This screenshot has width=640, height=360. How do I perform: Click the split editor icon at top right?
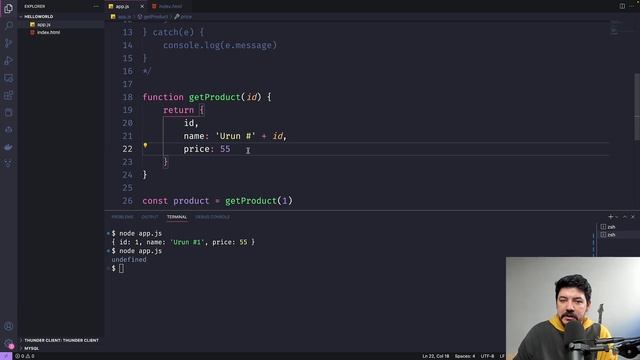point(622,6)
